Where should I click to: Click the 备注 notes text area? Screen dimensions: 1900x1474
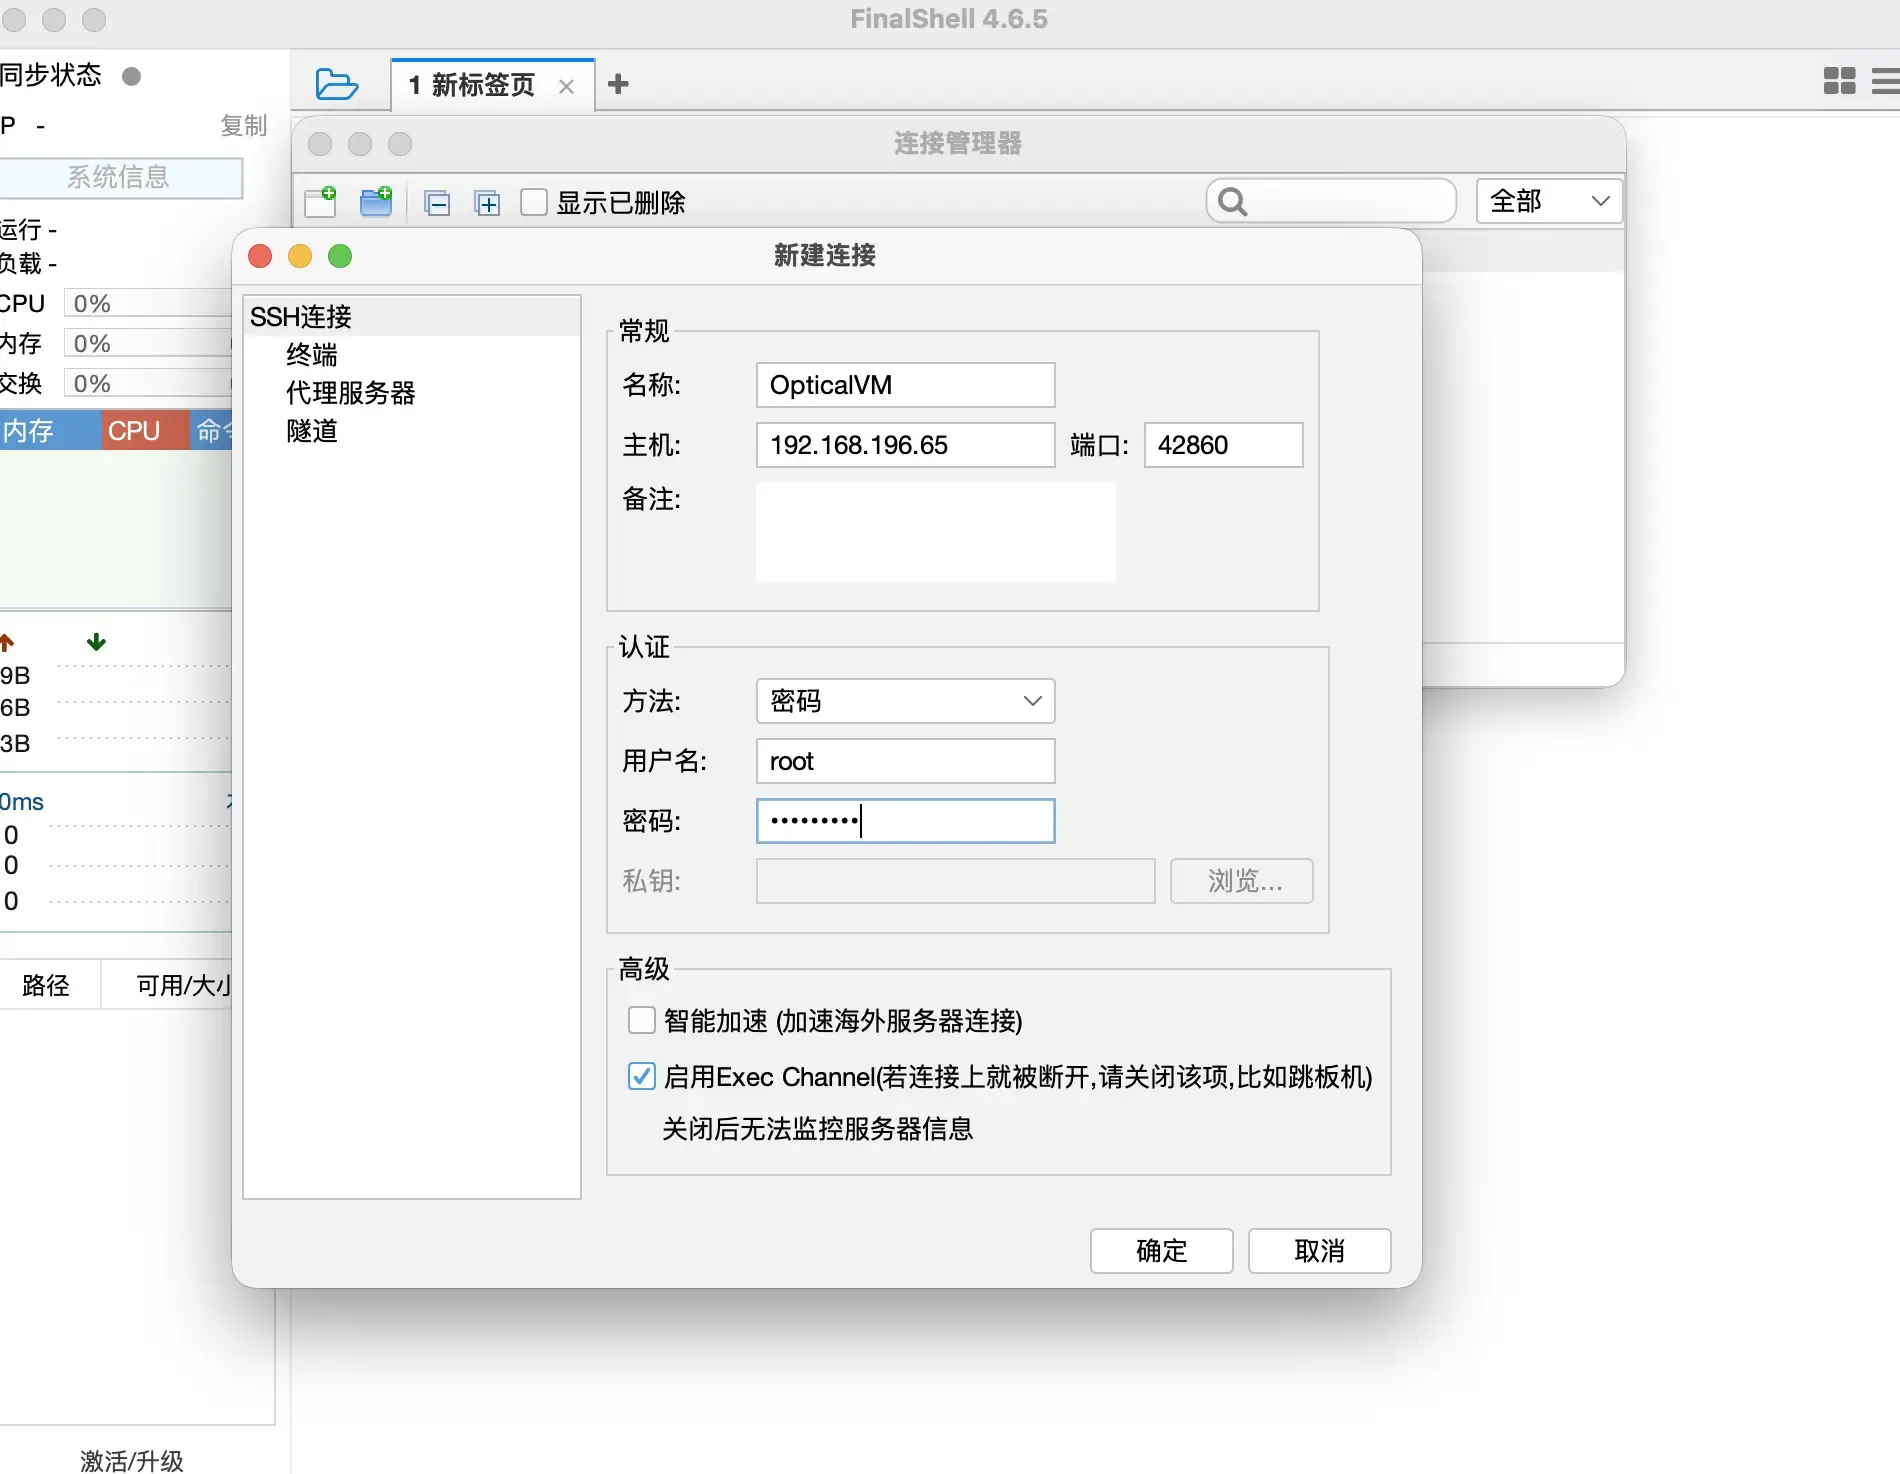click(935, 532)
